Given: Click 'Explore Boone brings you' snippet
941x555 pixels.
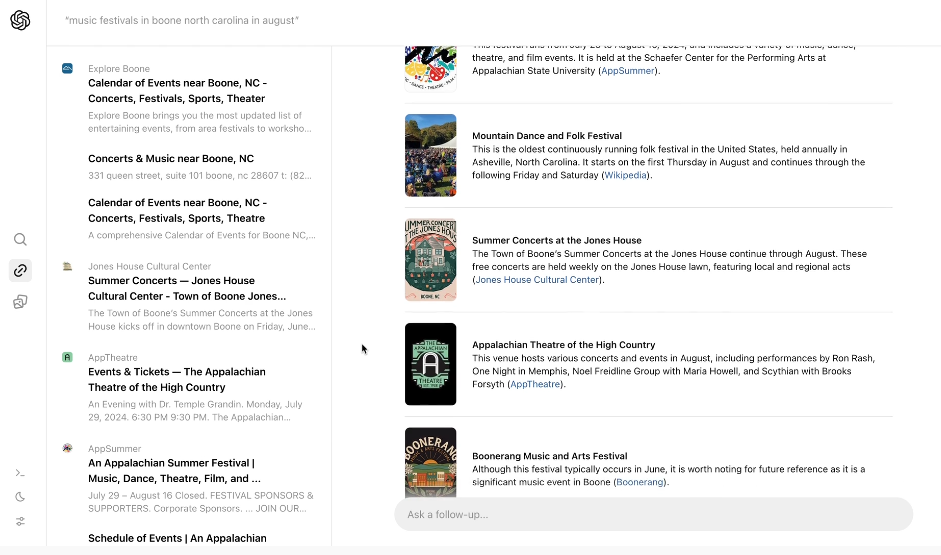Looking at the screenshot, I should coord(200,122).
